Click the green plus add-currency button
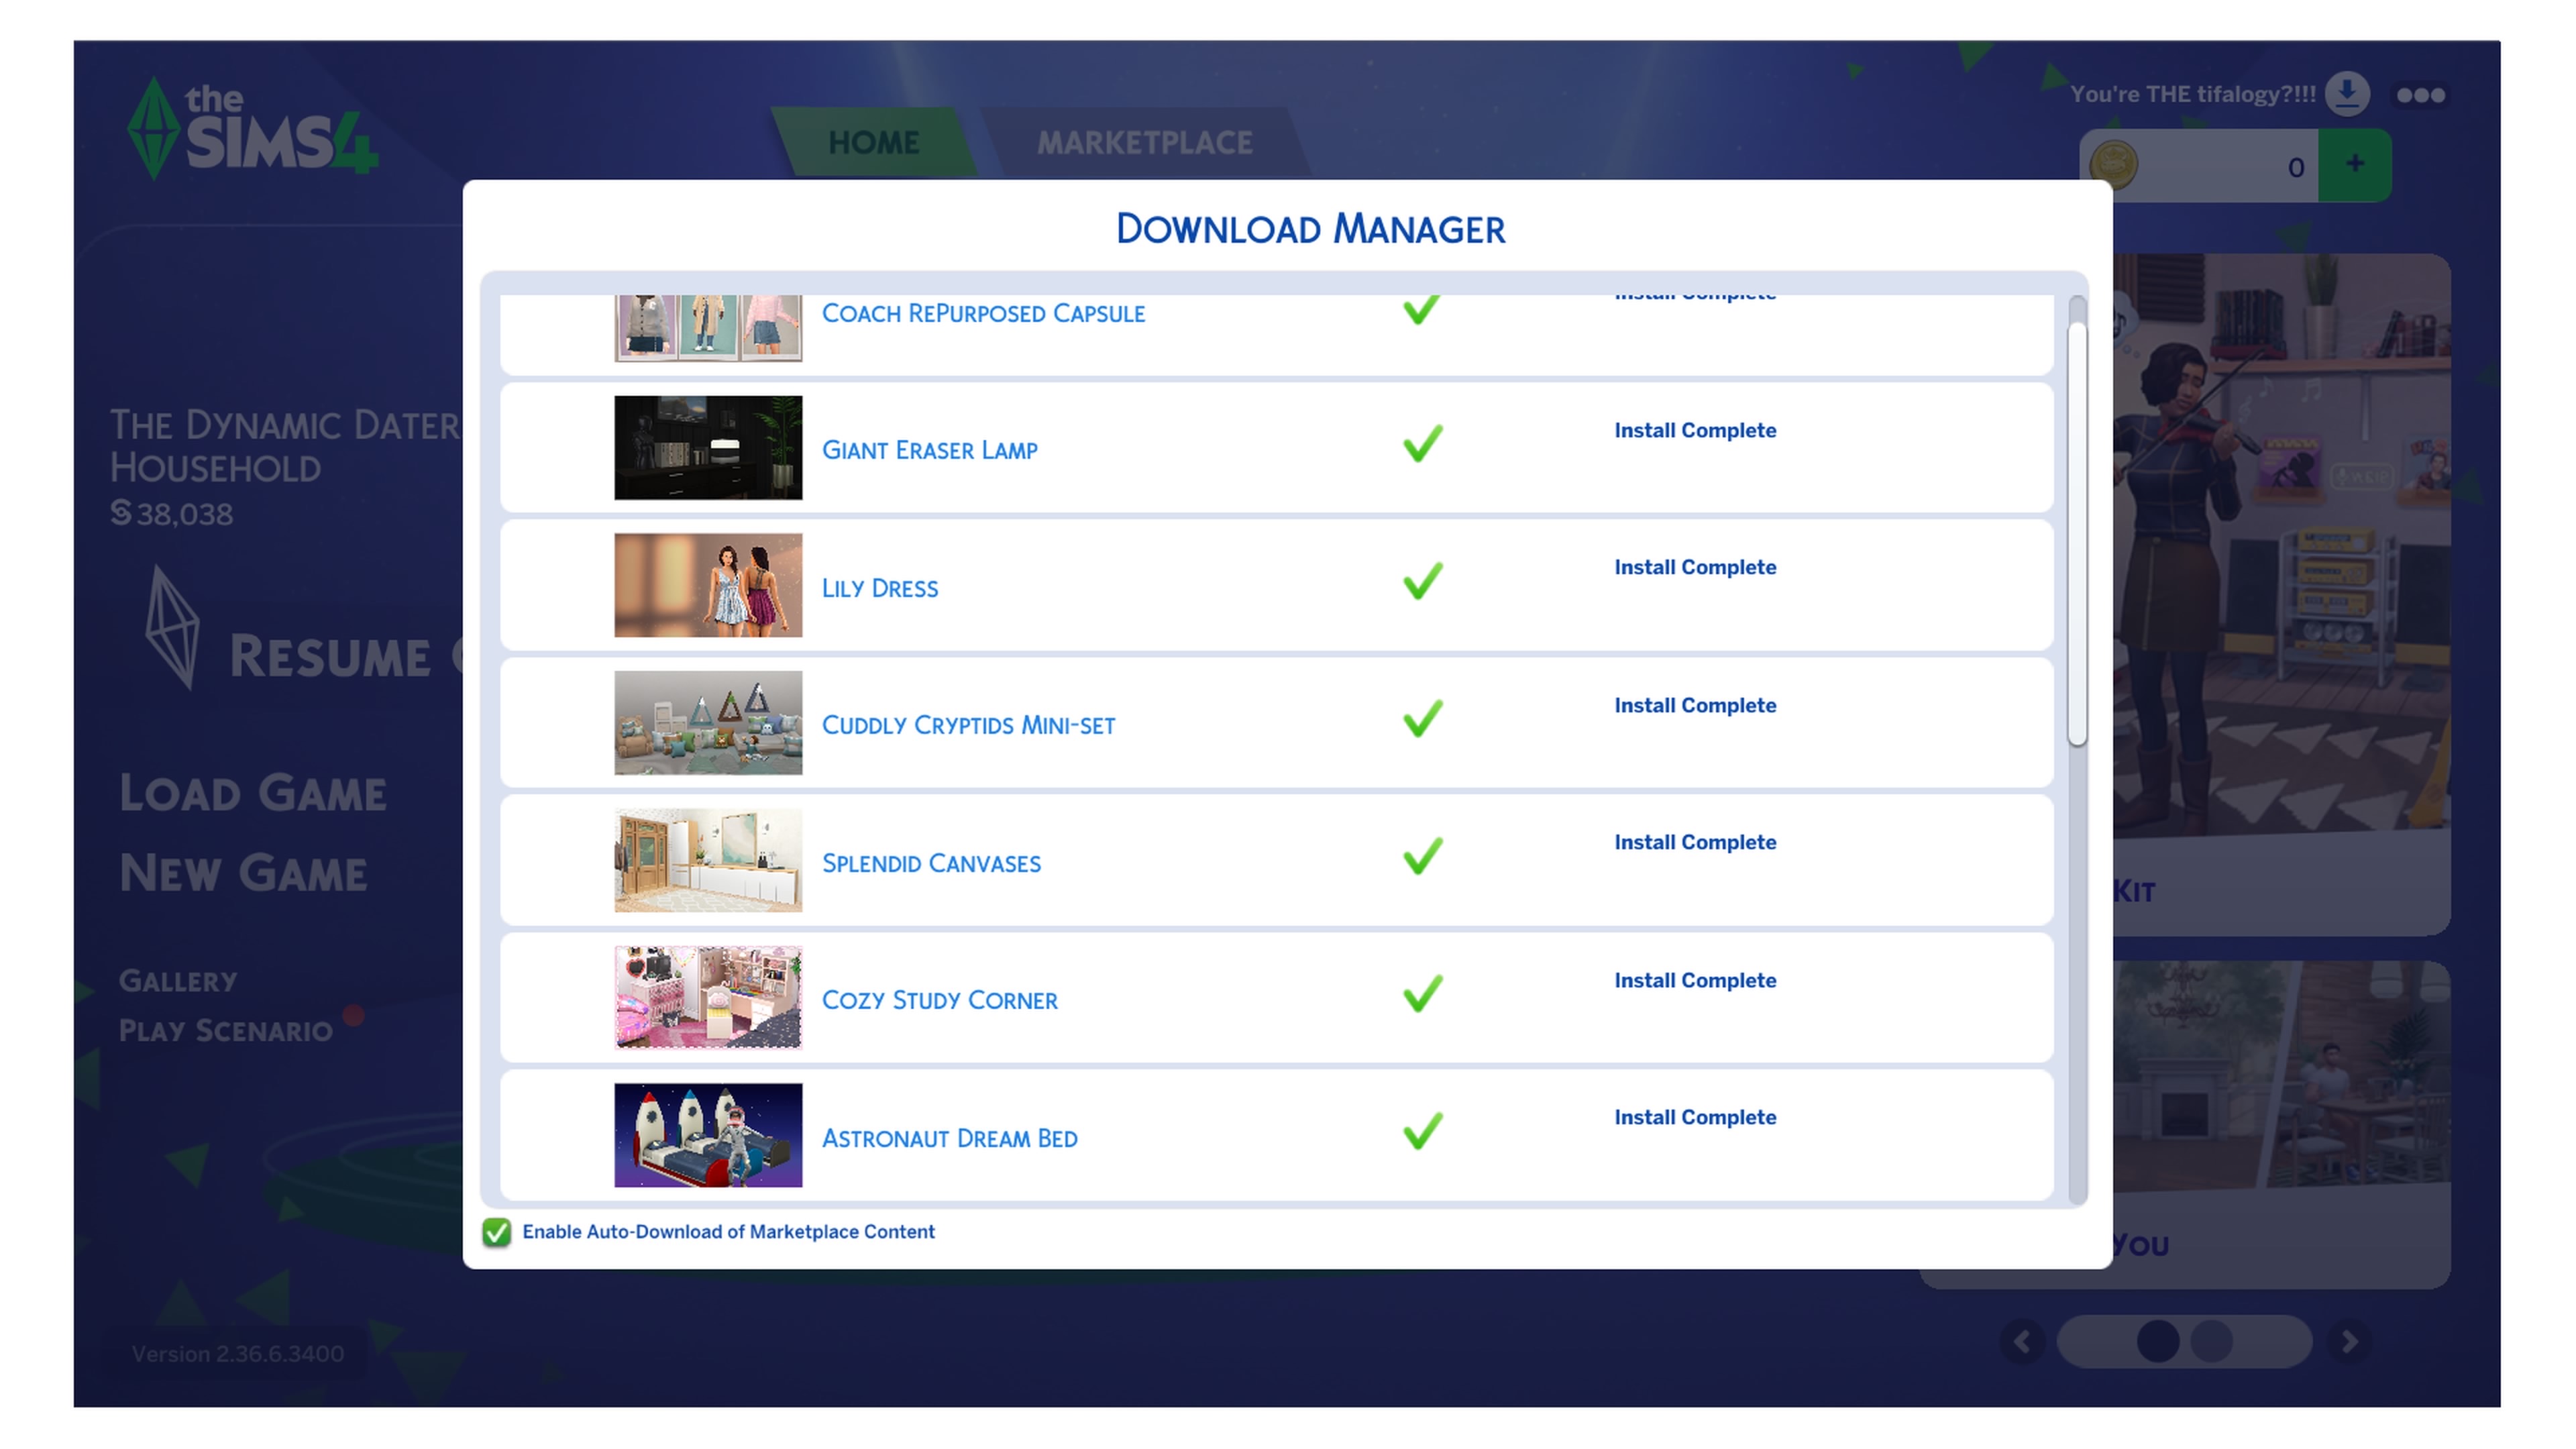The height and width of the screenshot is (1449, 2576). [x=2354, y=165]
